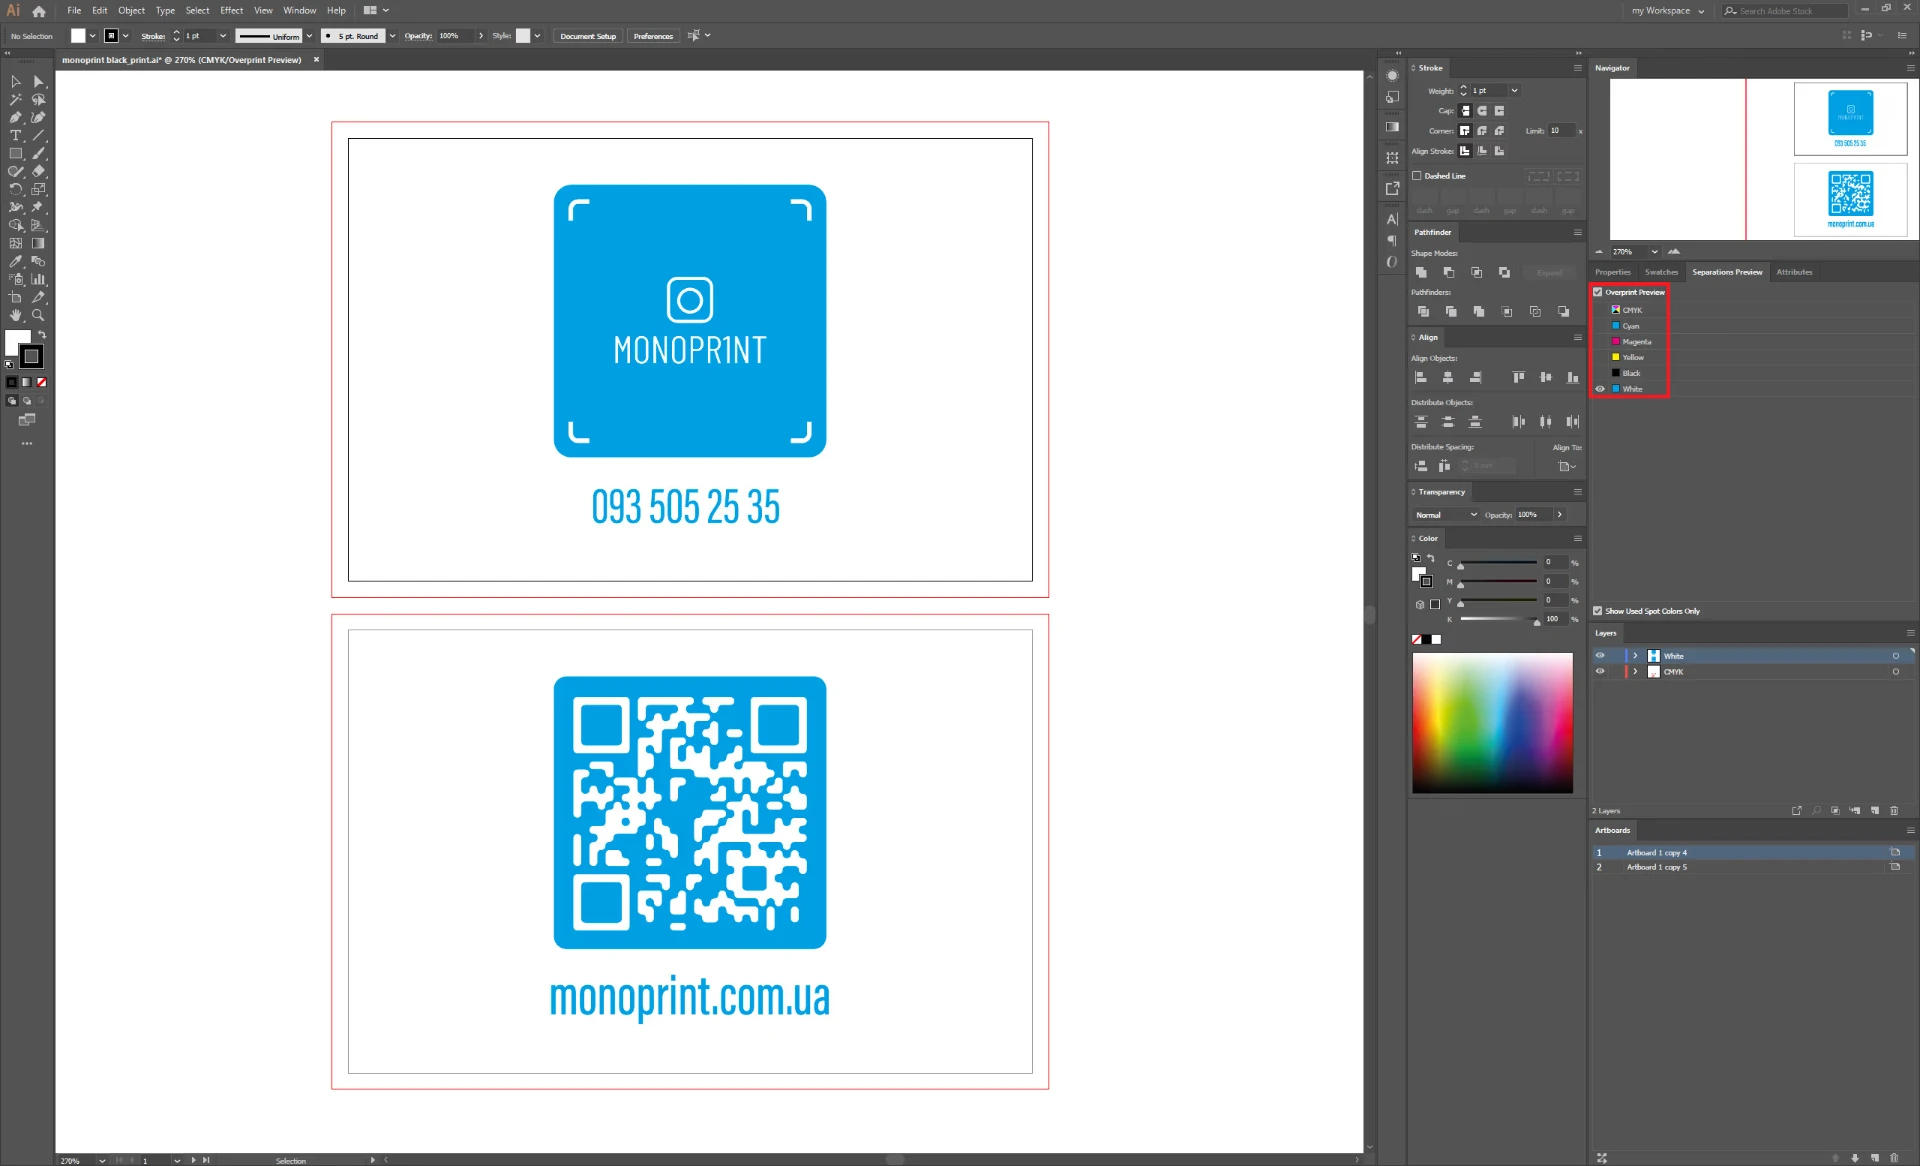Viewport: 1920px width, 1166px height.
Task: Switch to the Swatches tab
Action: pyautogui.click(x=1661, y=272)
